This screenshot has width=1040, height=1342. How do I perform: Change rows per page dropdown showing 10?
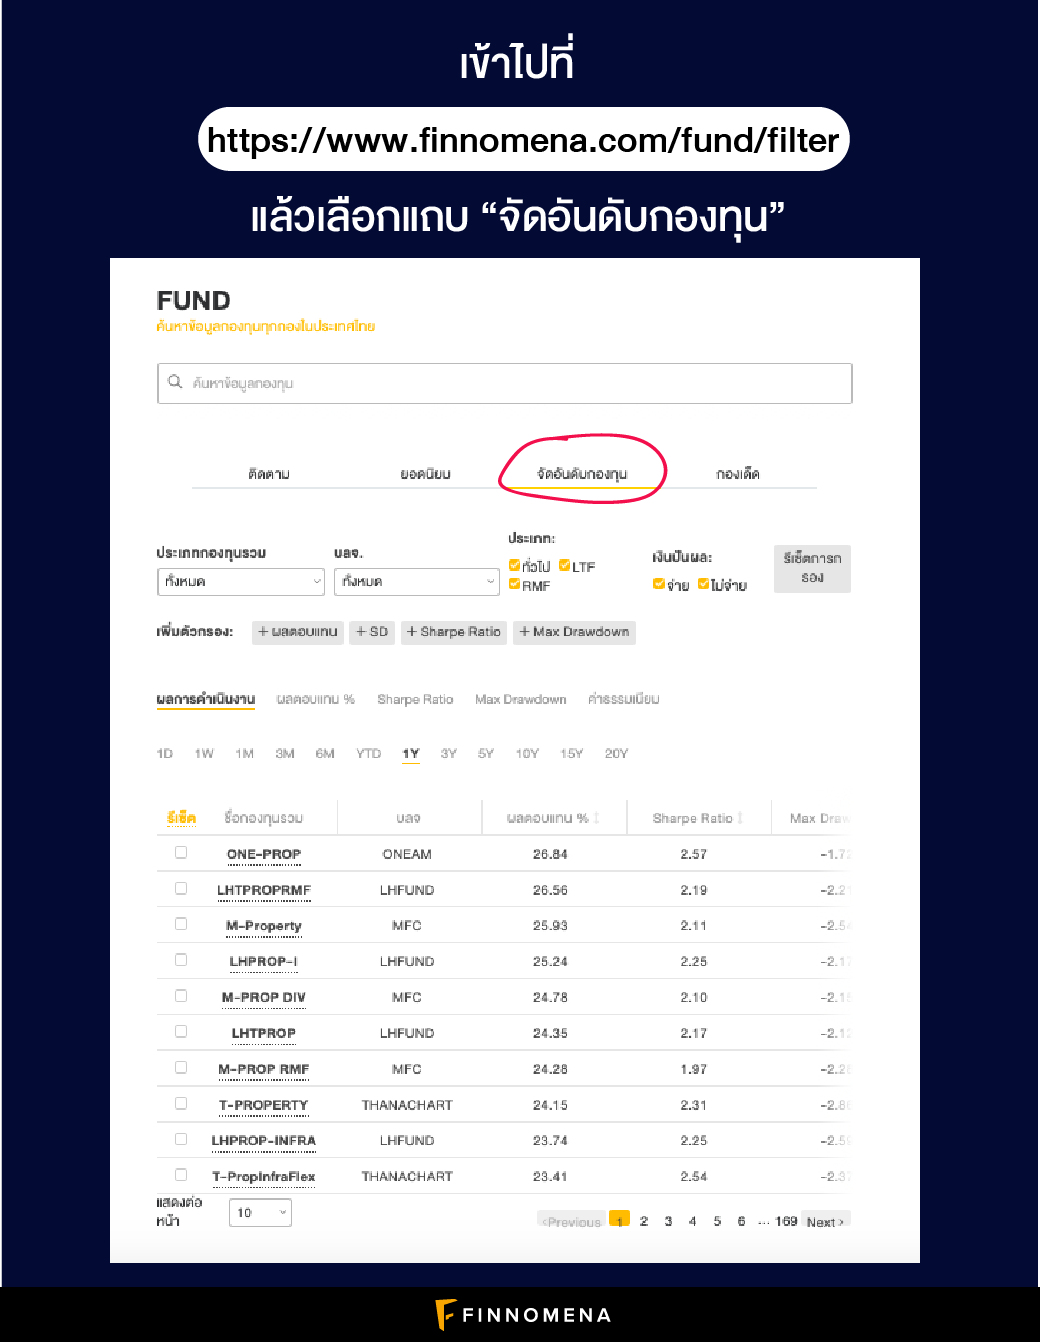point(260,1213)
